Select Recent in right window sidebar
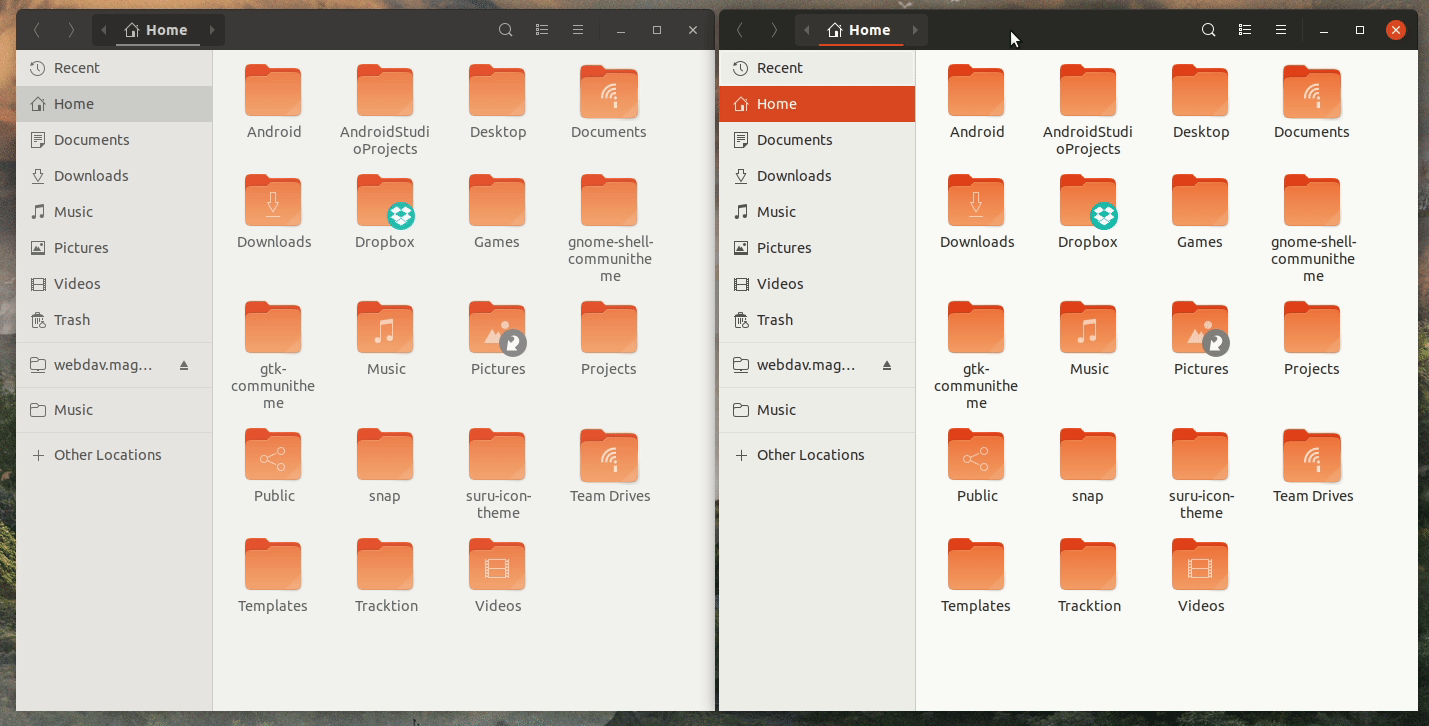The width and height of the screenshot is (1429, 726). (x=817, y=68)
